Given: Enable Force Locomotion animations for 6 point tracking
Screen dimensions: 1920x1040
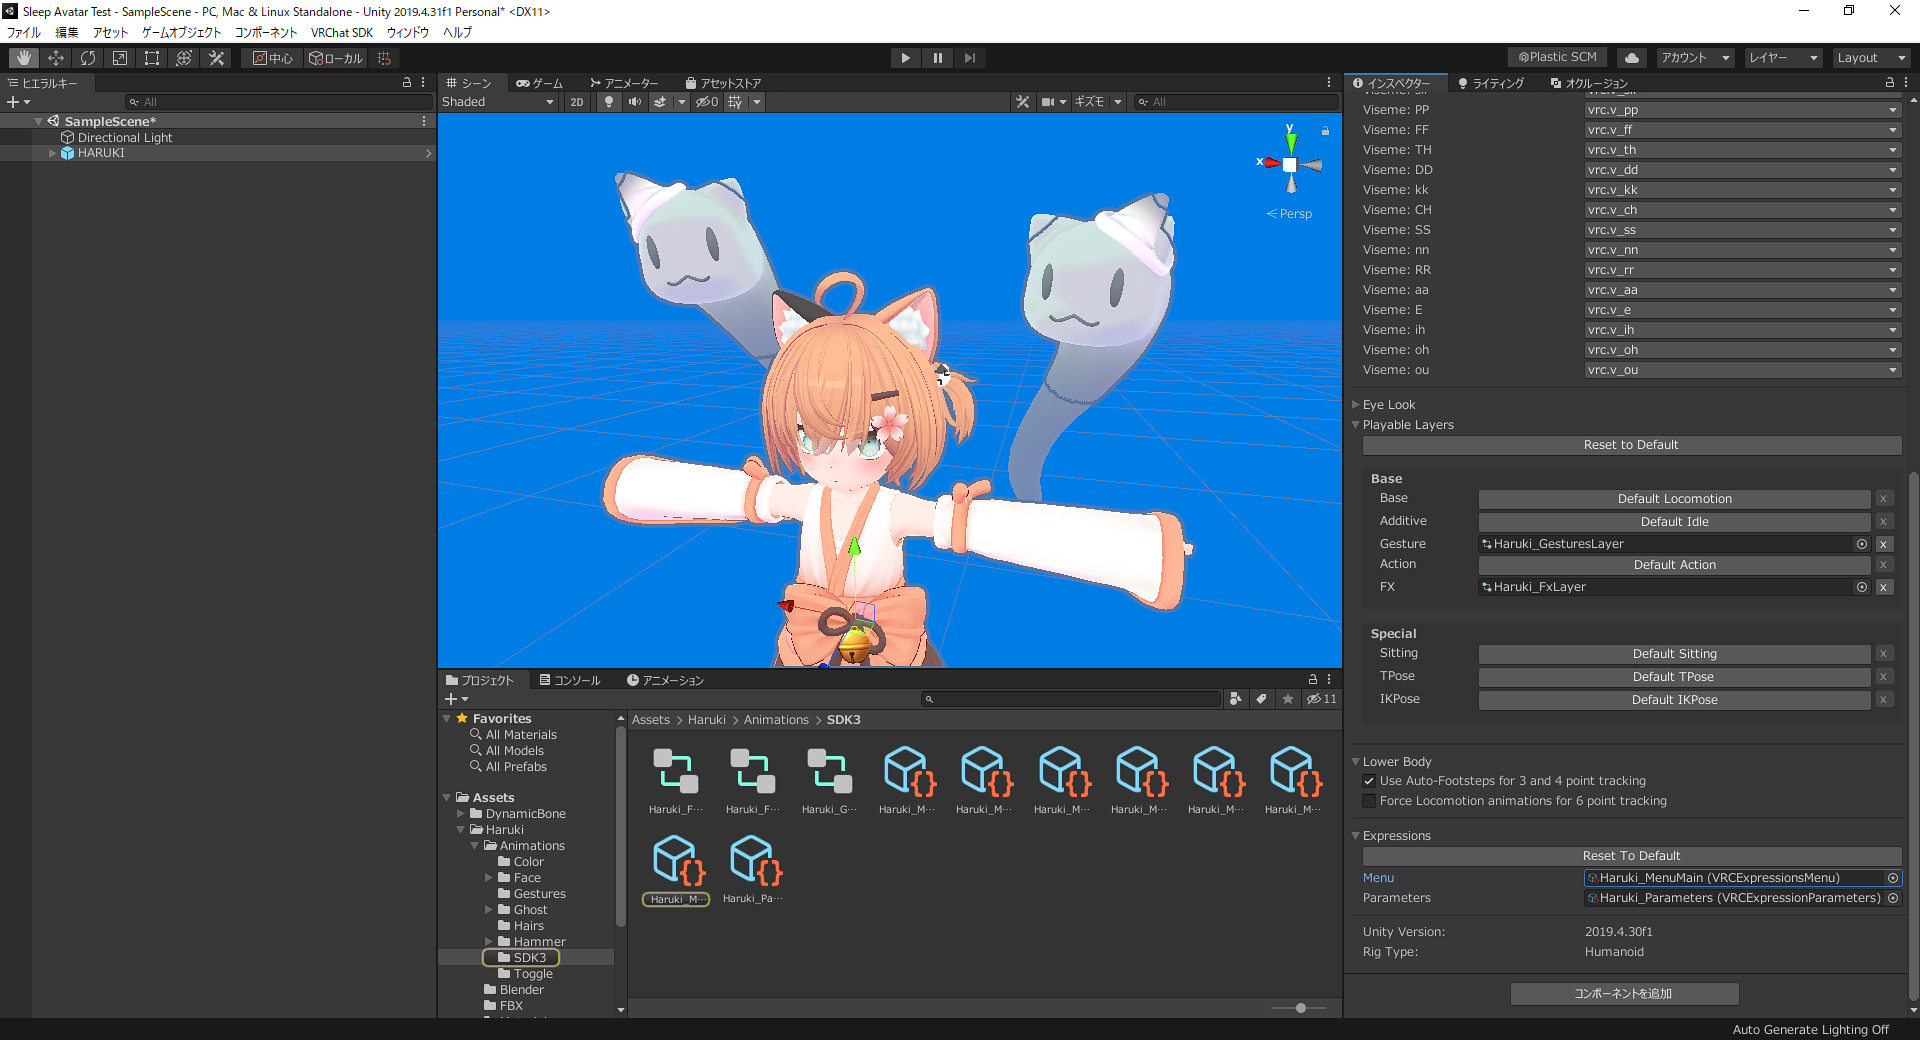Looking at the screenshot, I should point(1368,800).
